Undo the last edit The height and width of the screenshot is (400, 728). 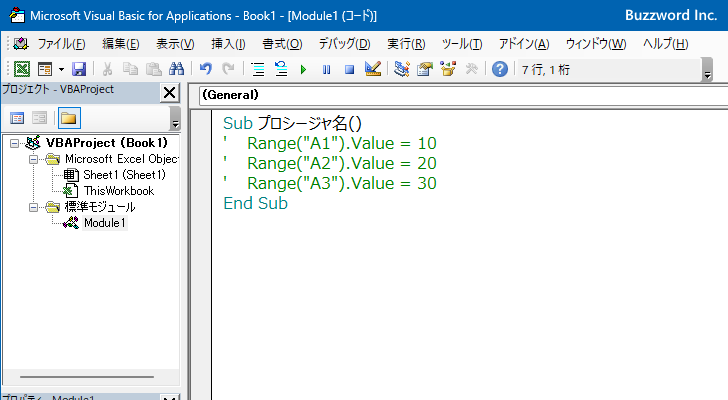(206, 69)
